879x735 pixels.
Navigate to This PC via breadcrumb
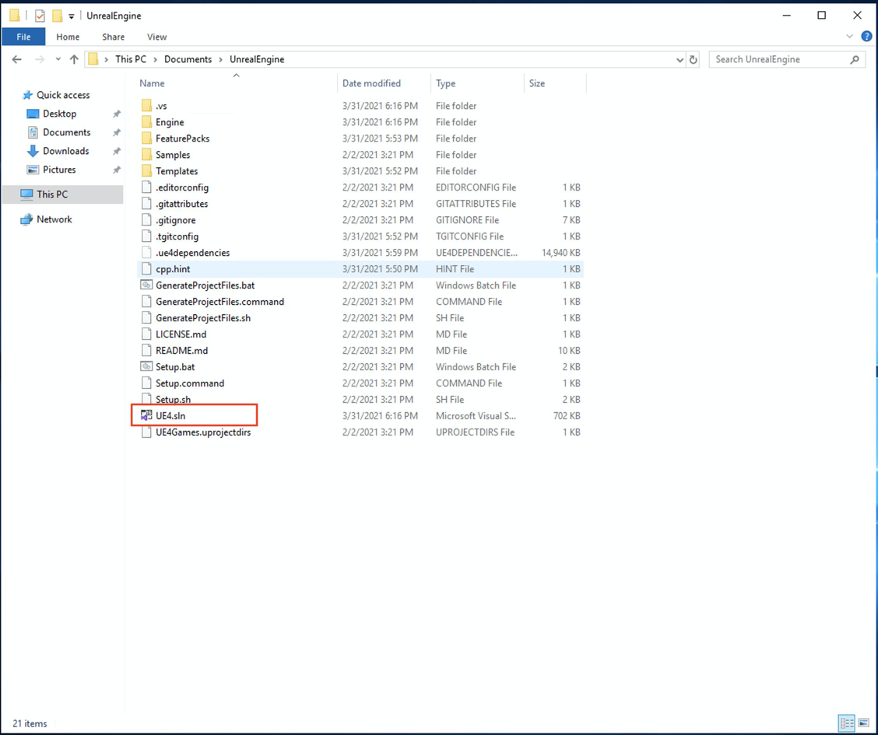coord(131,59)
